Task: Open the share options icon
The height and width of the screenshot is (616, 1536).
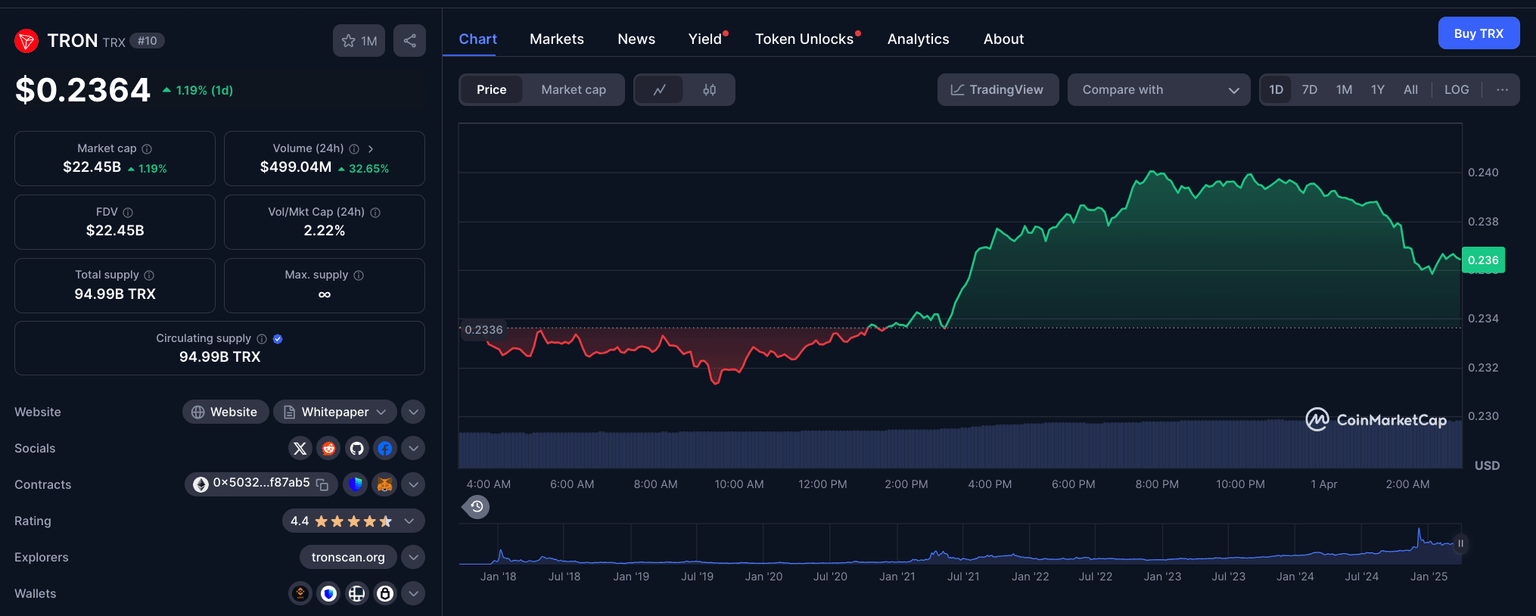Action: click(409, 40)
